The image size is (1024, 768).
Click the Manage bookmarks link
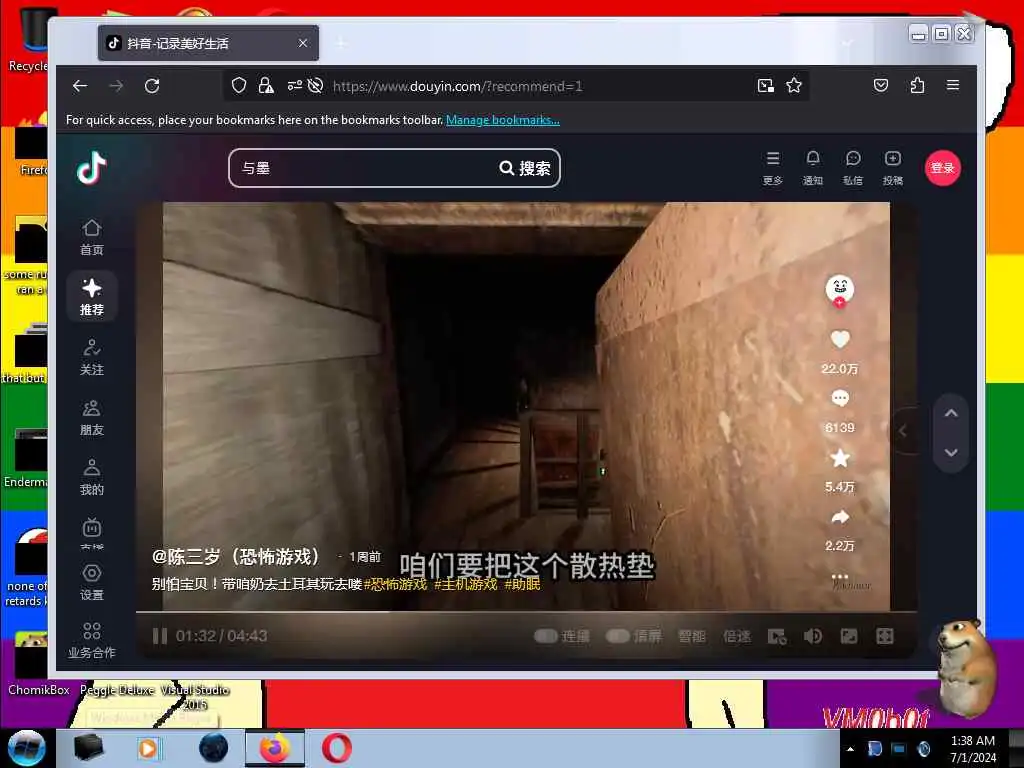pos(503,120)
